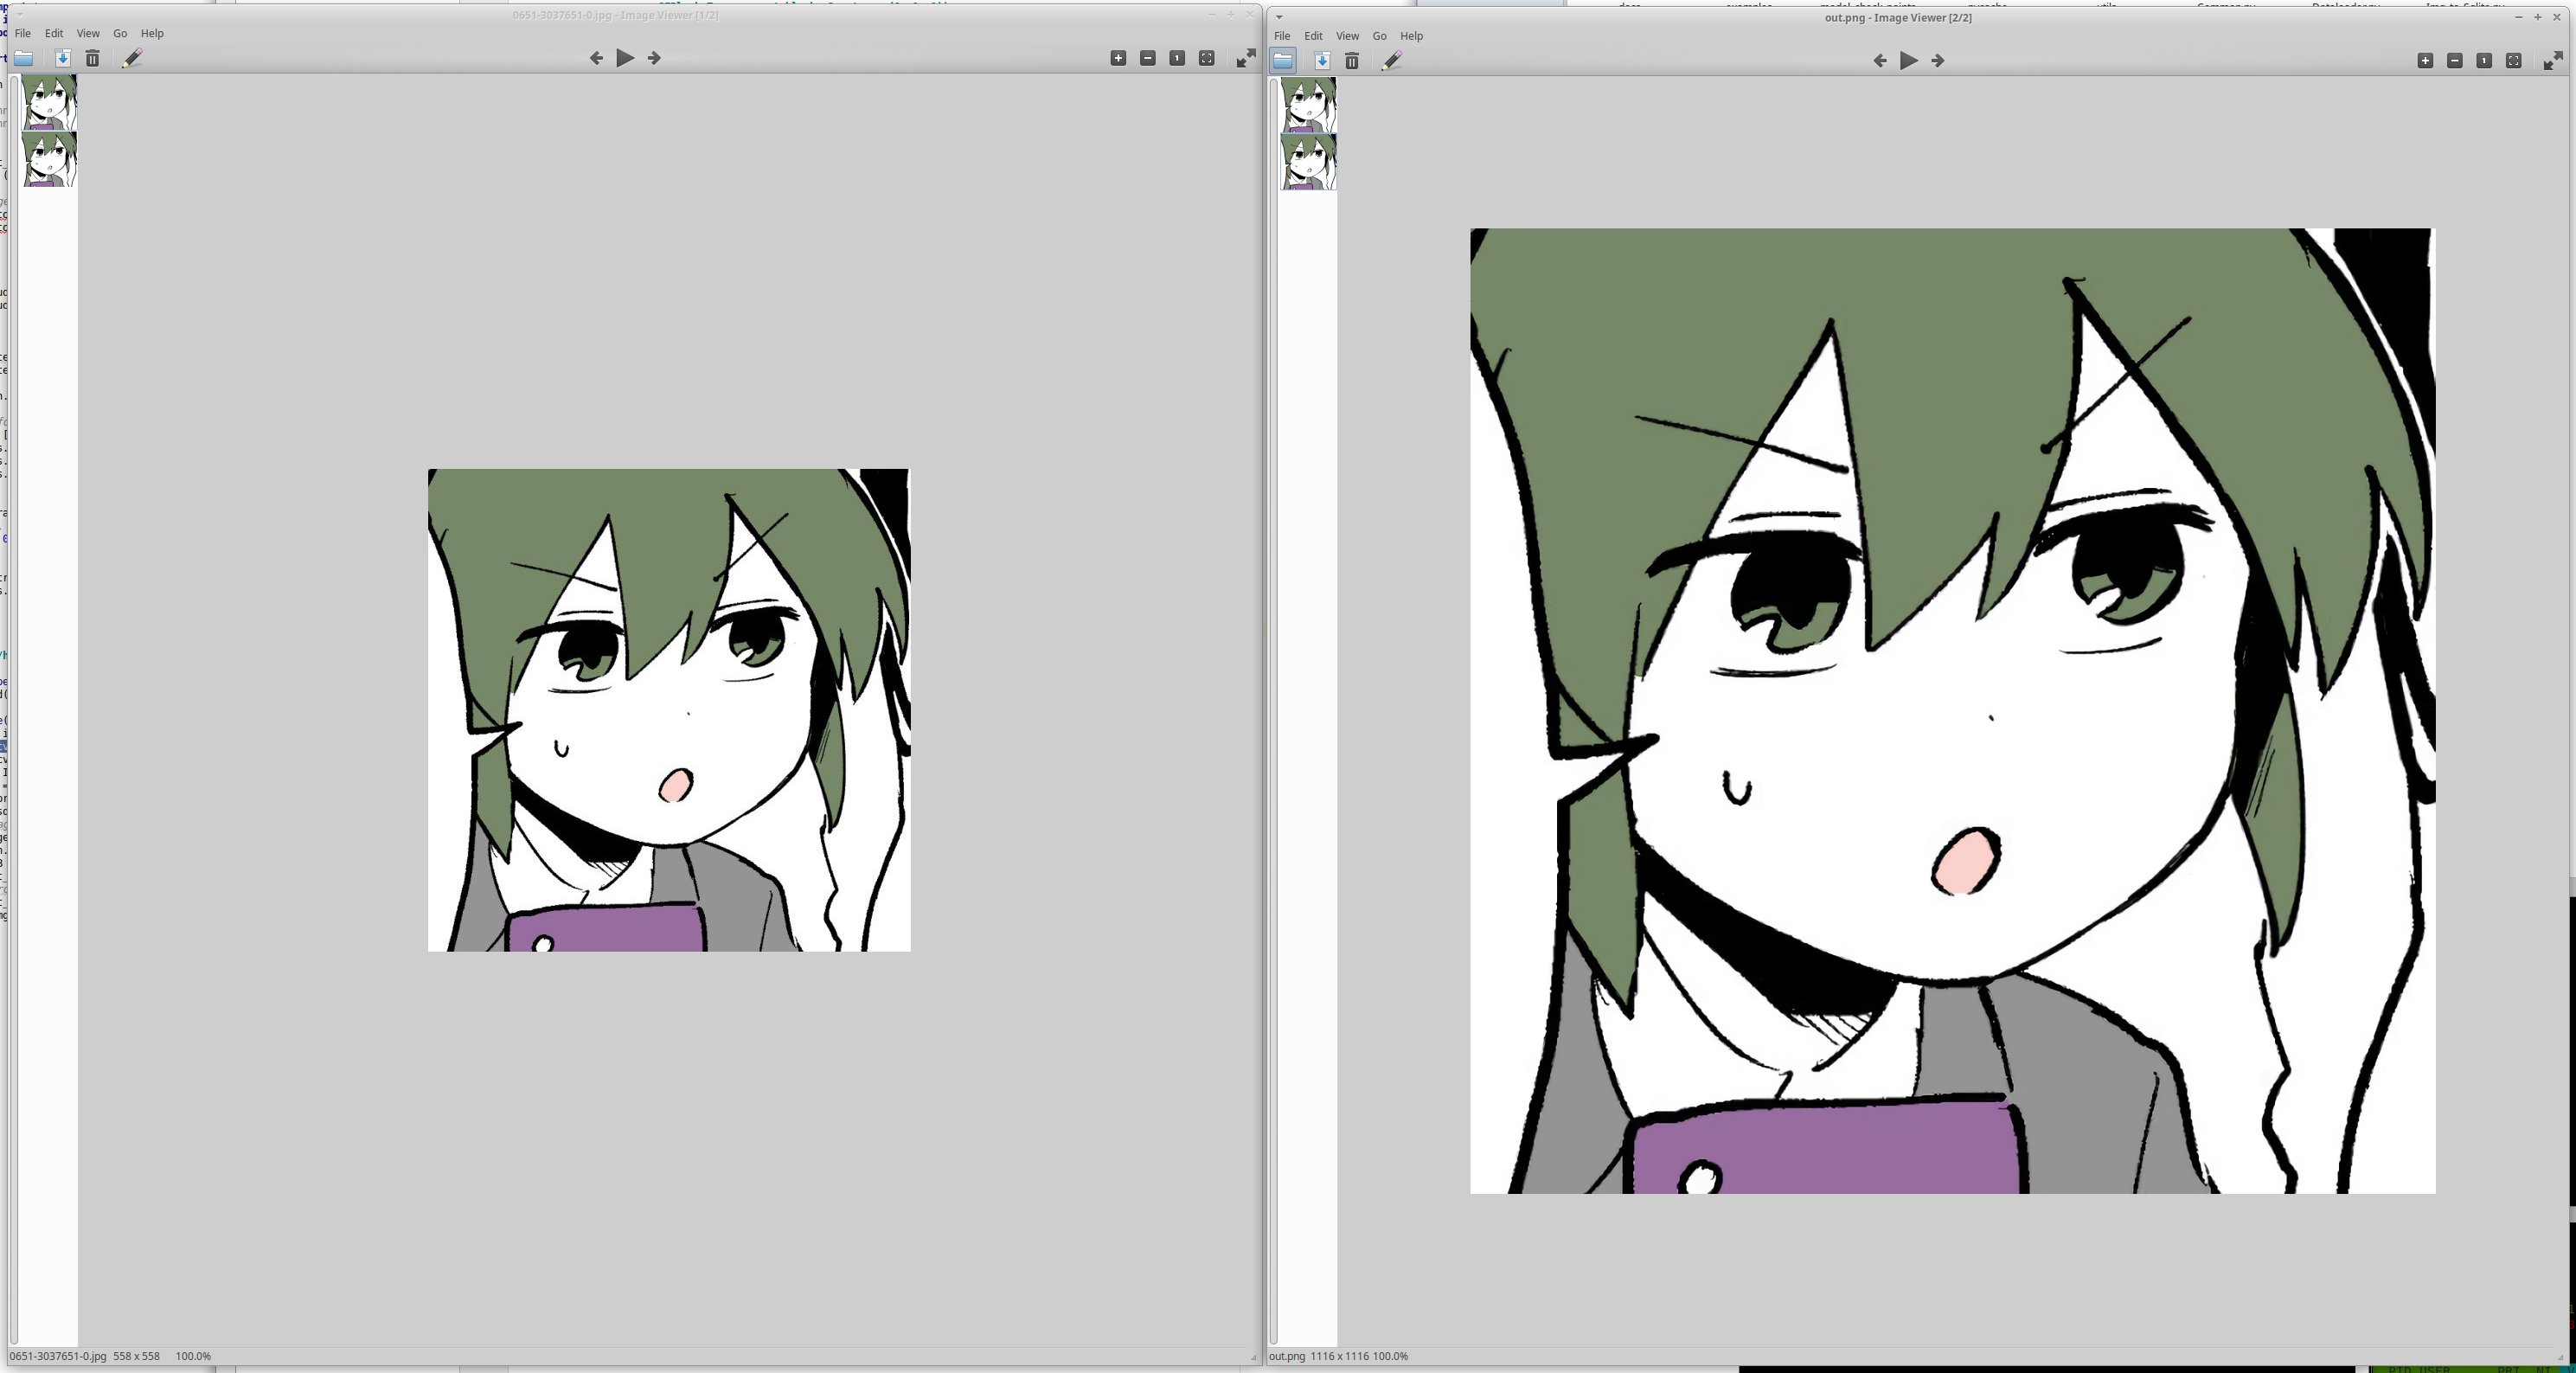
Task: Go to previous image in out.png window
Action: 1880,61
